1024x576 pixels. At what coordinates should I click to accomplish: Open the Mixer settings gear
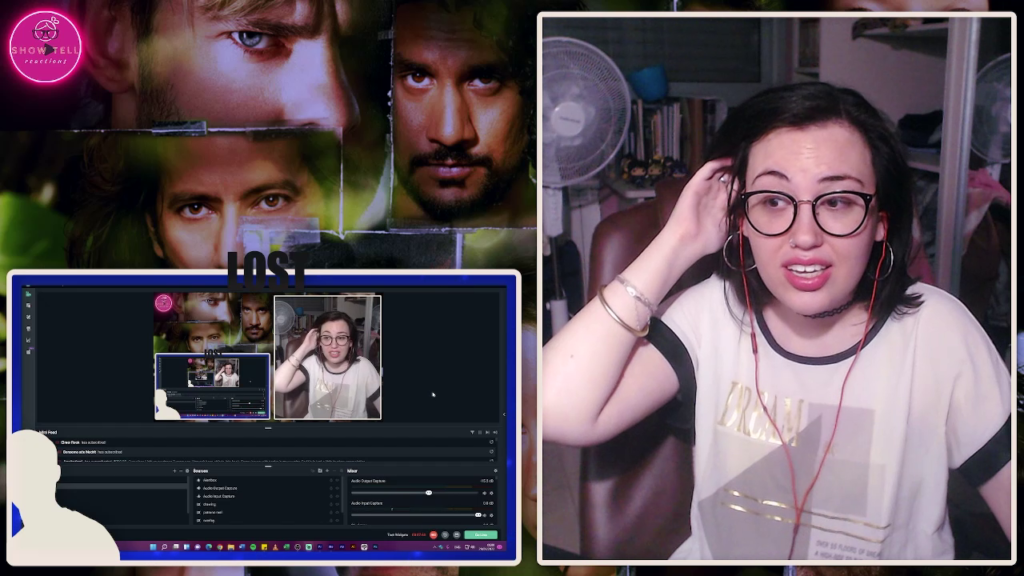pyautogui.click(x=495, y=470)
